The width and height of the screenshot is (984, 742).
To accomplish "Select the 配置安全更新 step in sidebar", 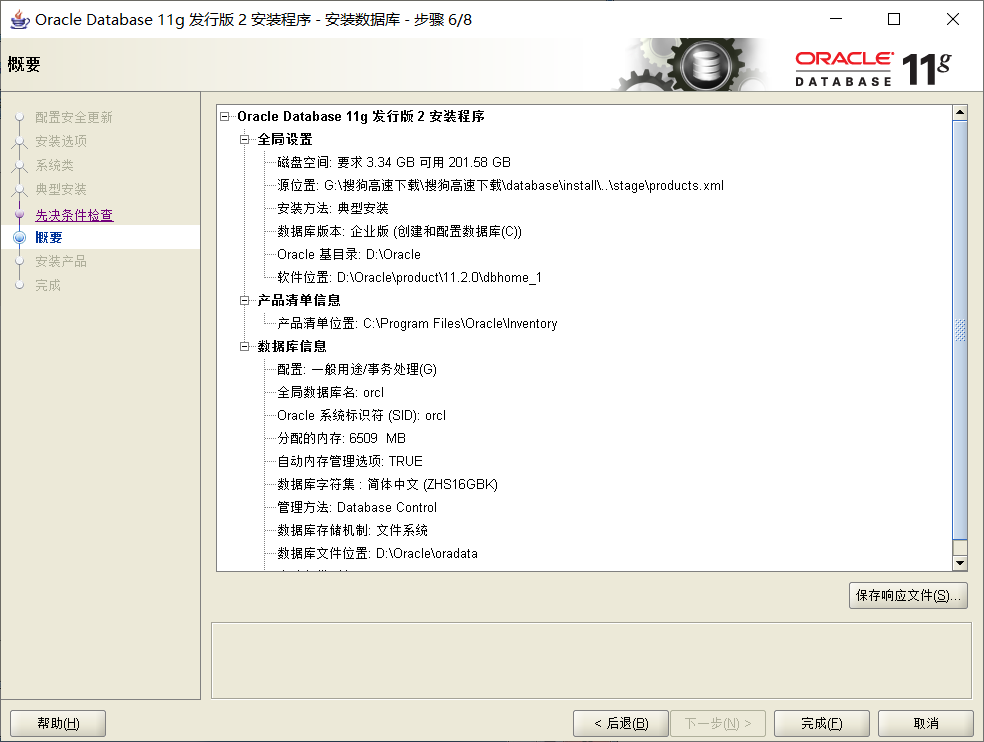I will click(x=73, y=117).
